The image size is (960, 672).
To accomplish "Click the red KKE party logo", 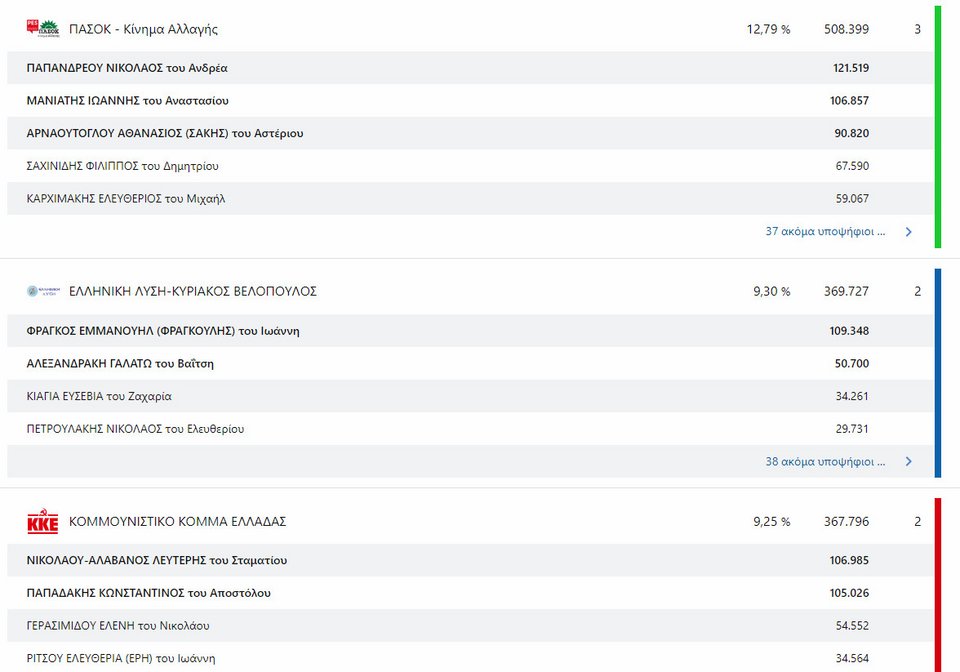I will coord(43,521).
